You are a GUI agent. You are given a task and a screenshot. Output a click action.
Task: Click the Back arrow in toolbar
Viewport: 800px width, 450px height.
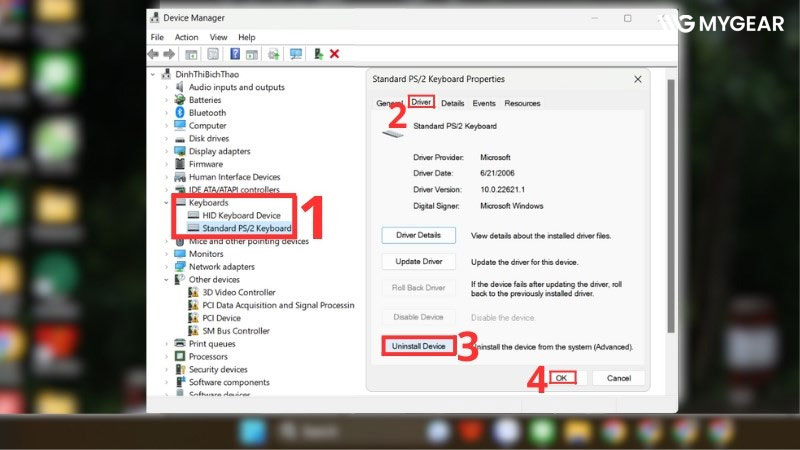coord(152,54)
